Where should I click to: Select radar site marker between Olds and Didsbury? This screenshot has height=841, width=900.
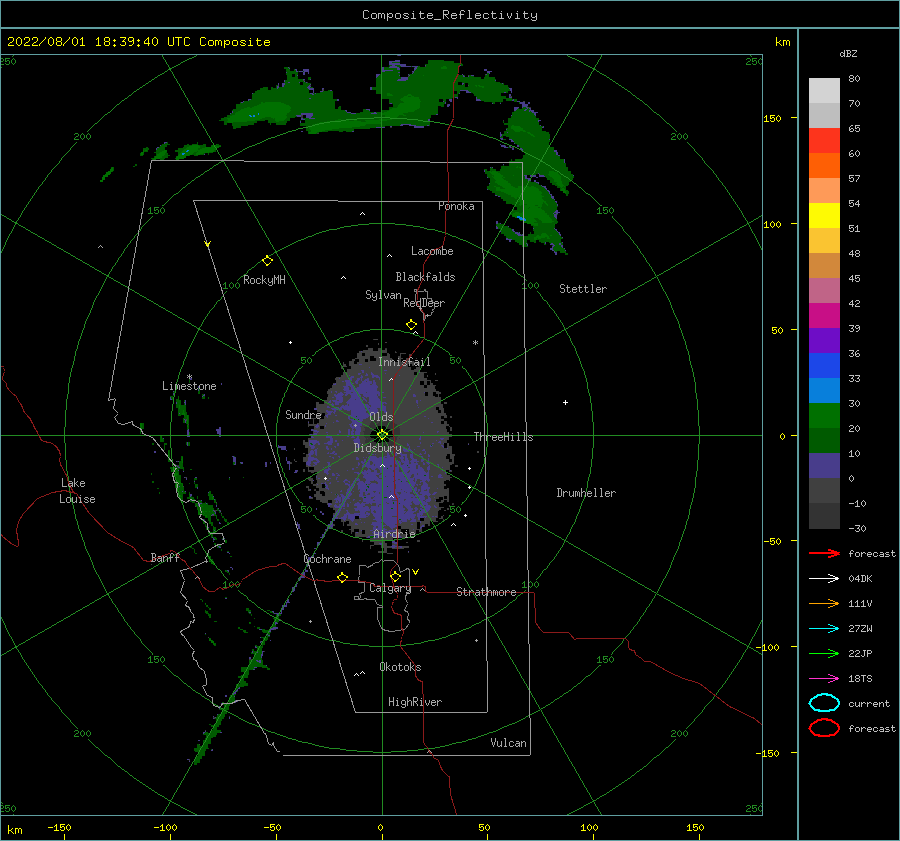(382, 435)
